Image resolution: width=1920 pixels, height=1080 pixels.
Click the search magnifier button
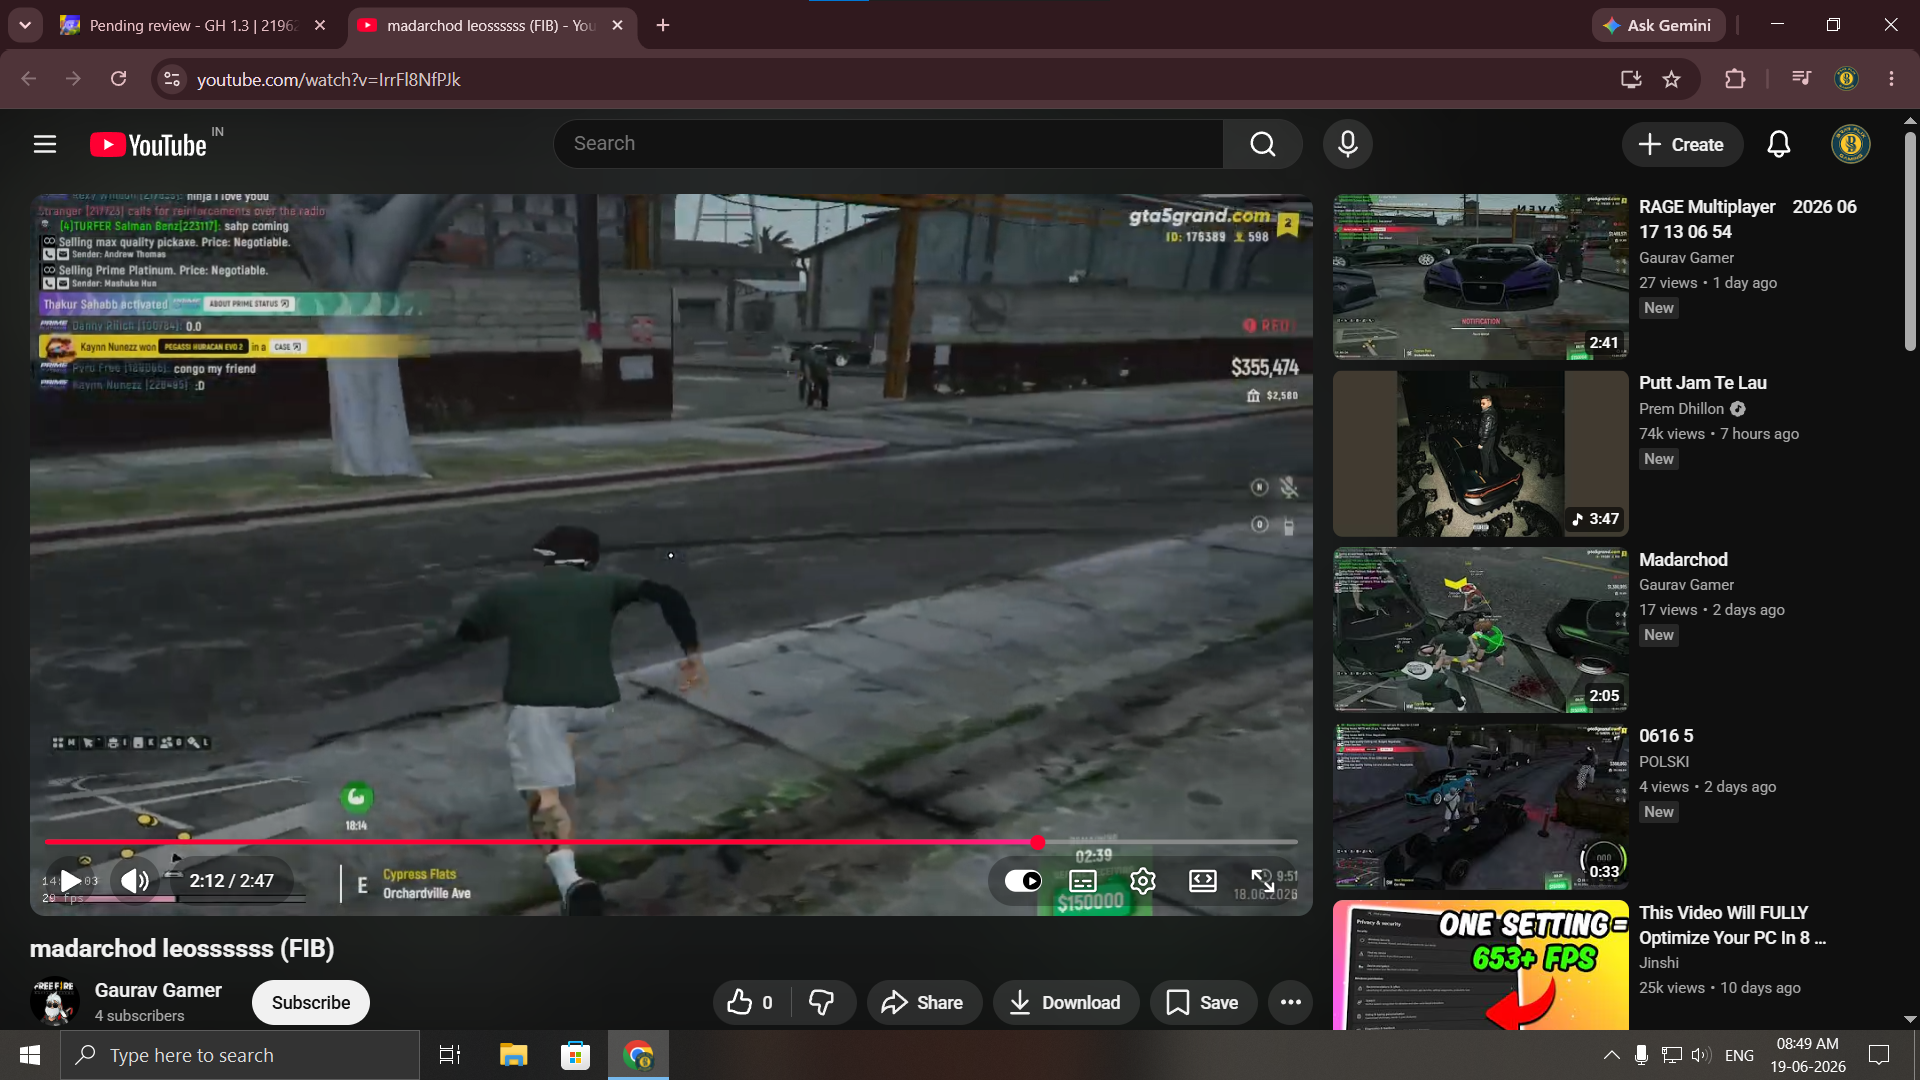[x=1262, y=144]
